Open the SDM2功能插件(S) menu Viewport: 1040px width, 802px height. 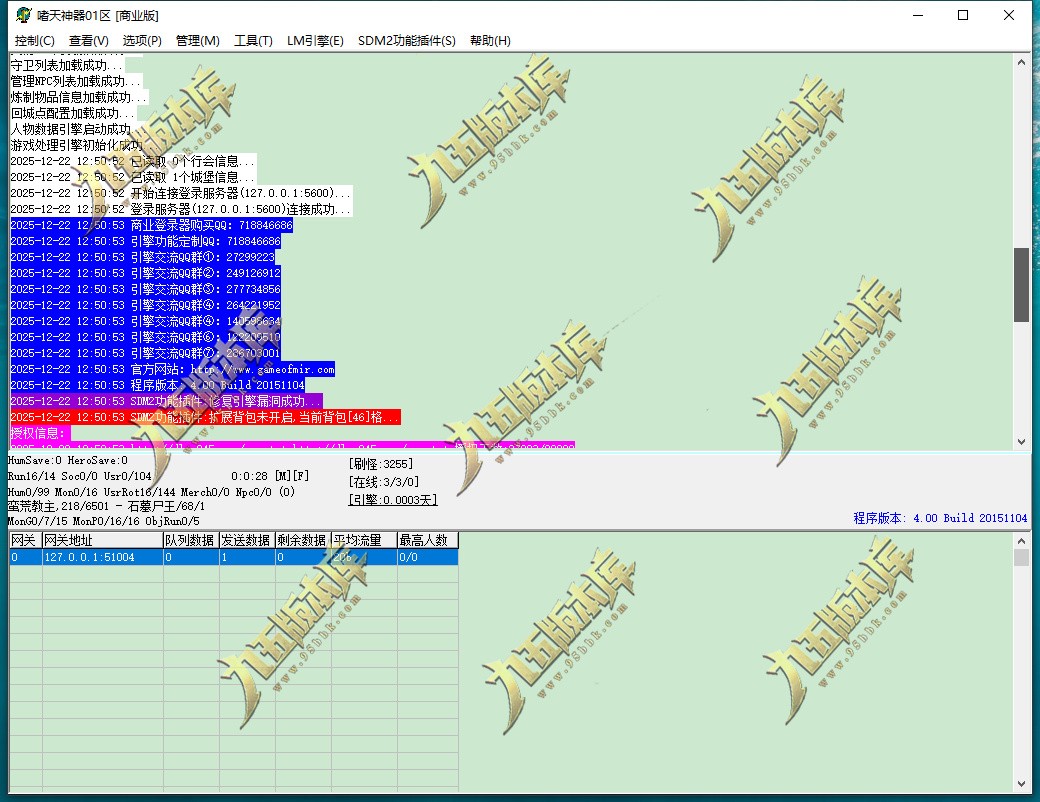[x=407, y=40]
